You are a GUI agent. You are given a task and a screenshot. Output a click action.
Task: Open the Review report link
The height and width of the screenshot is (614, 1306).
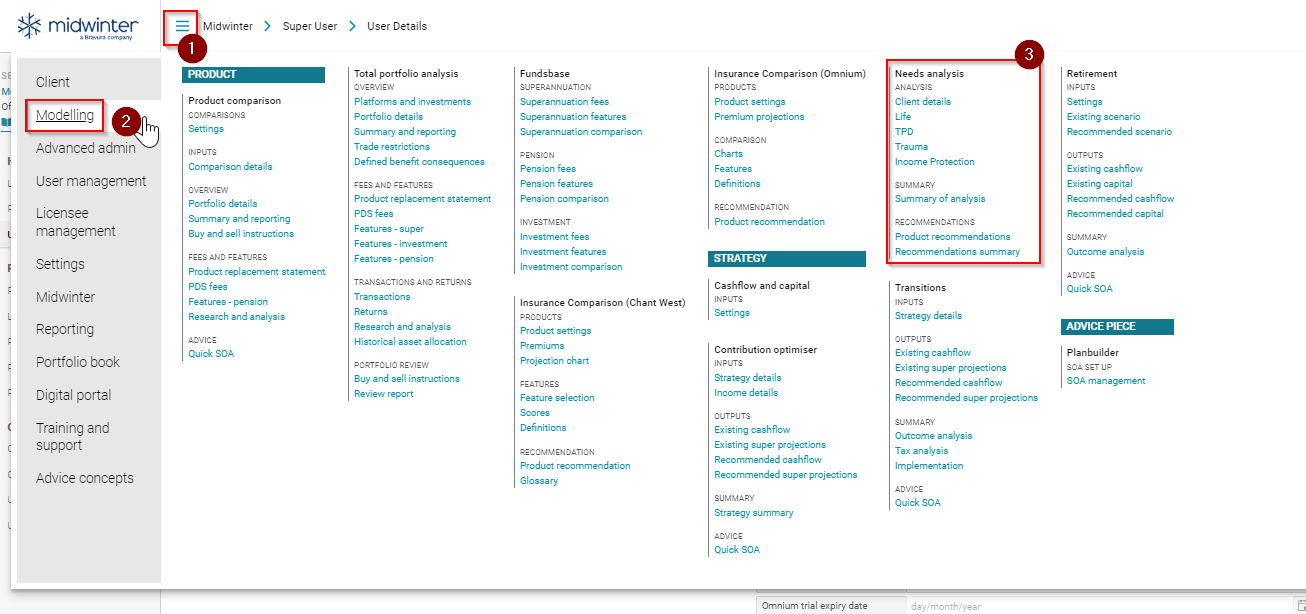click(x=384, y=394)
